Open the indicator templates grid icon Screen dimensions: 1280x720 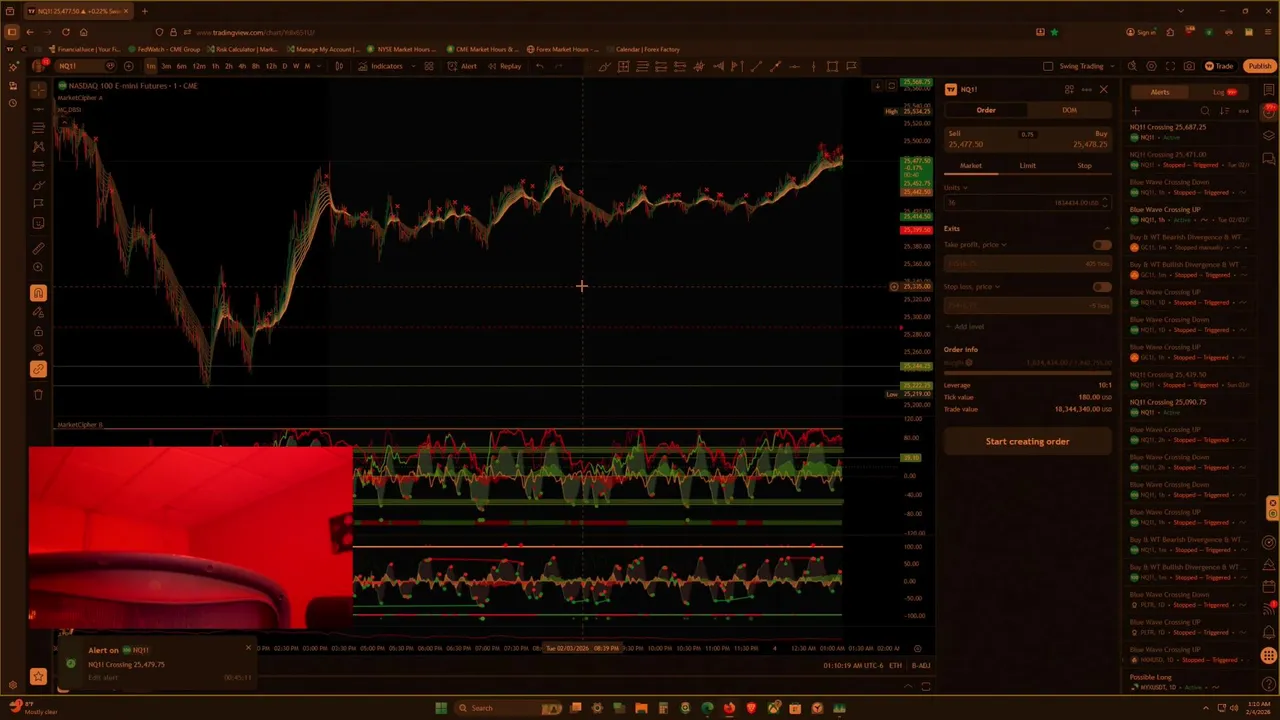click(x=429, y=66)
